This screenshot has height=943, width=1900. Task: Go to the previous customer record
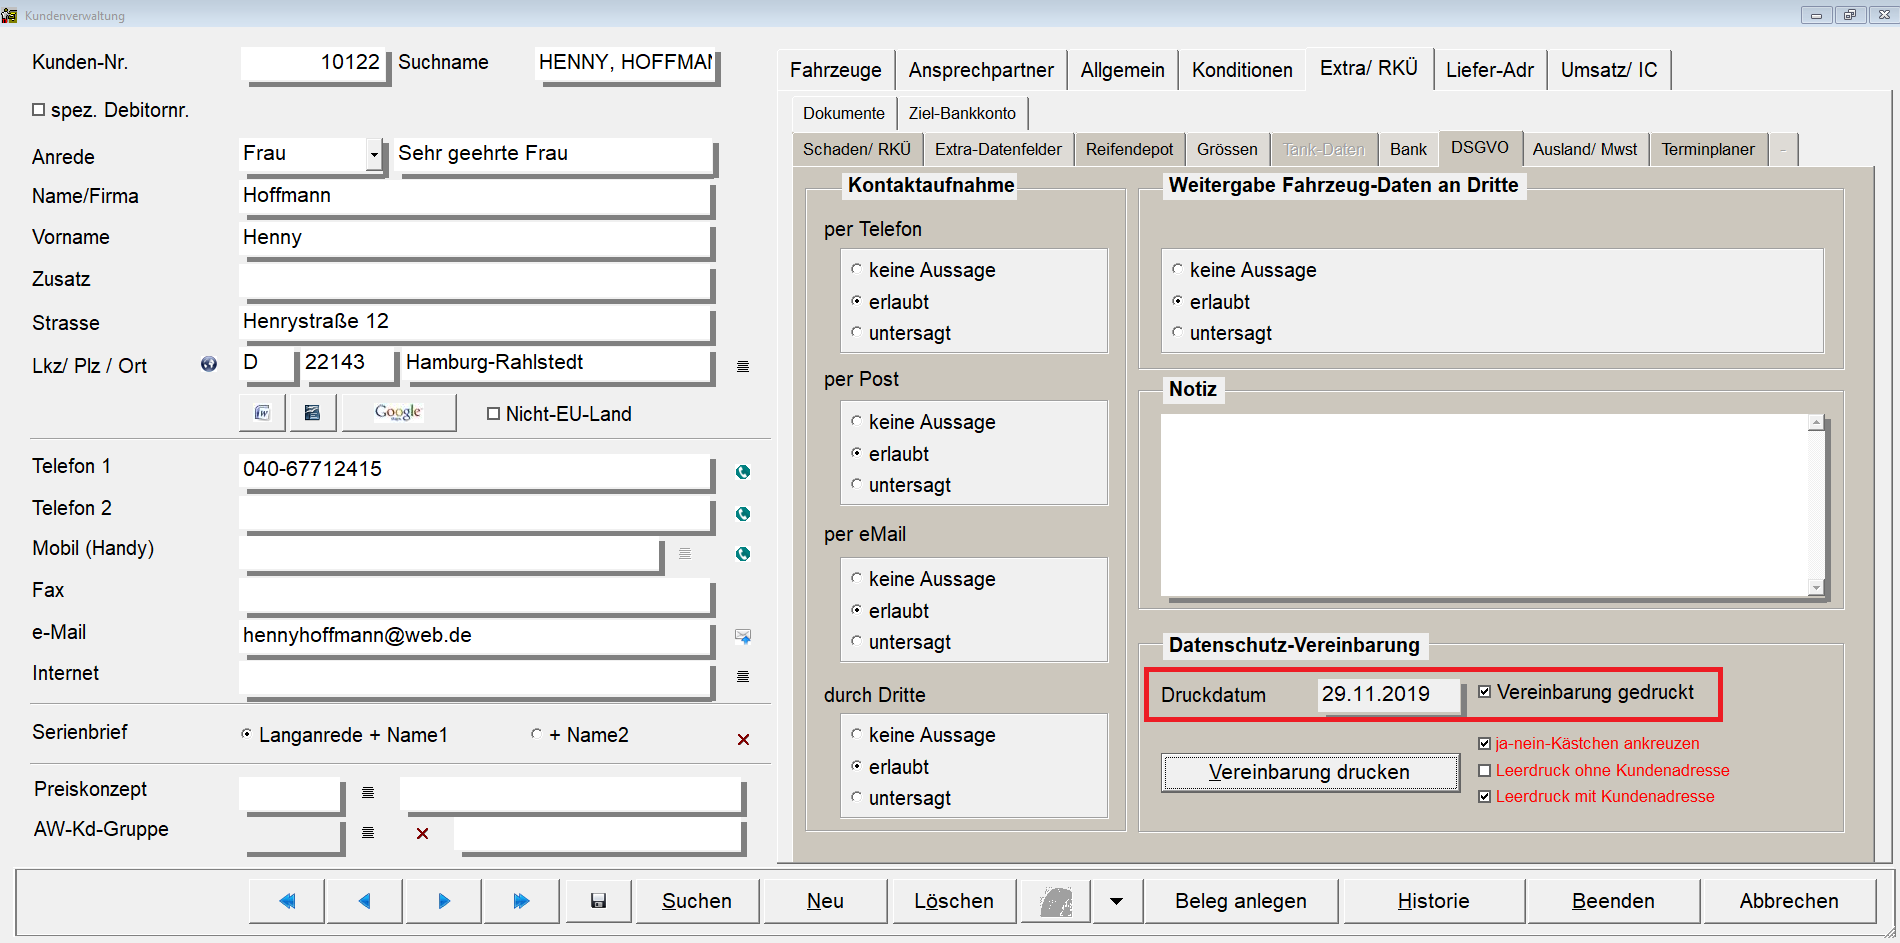point(365,901)
